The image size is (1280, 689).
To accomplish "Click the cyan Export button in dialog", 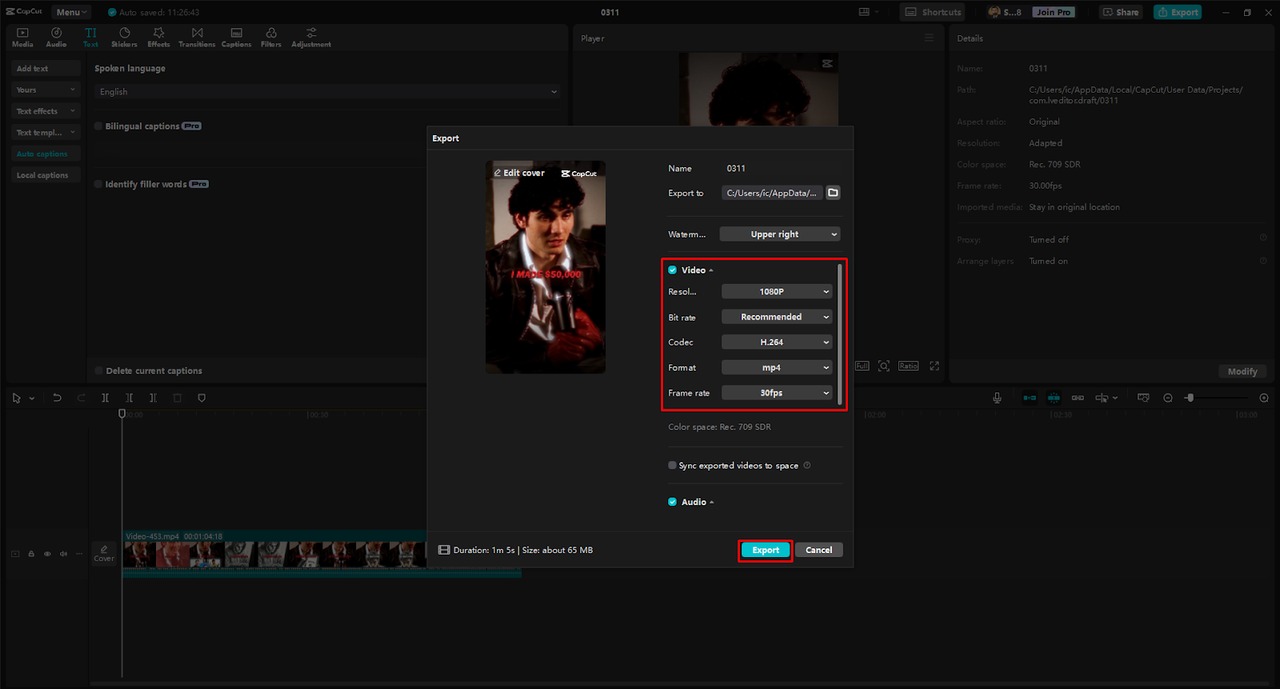I will click(765, 550).
